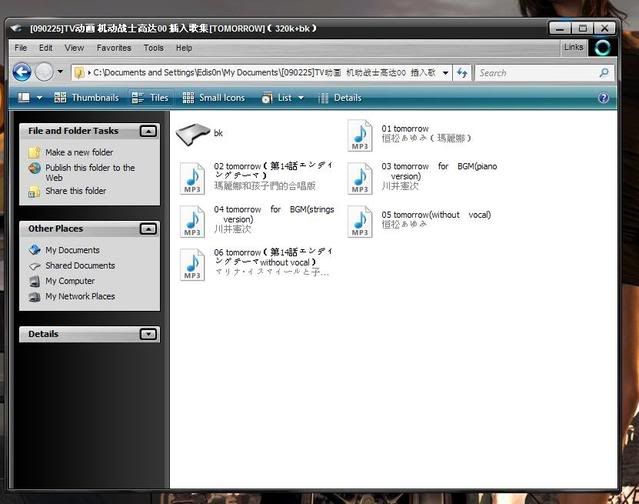The width and height of the screenshot is (639, 504).
Task: Click inside the Search input field
Action: pos(535,73)
